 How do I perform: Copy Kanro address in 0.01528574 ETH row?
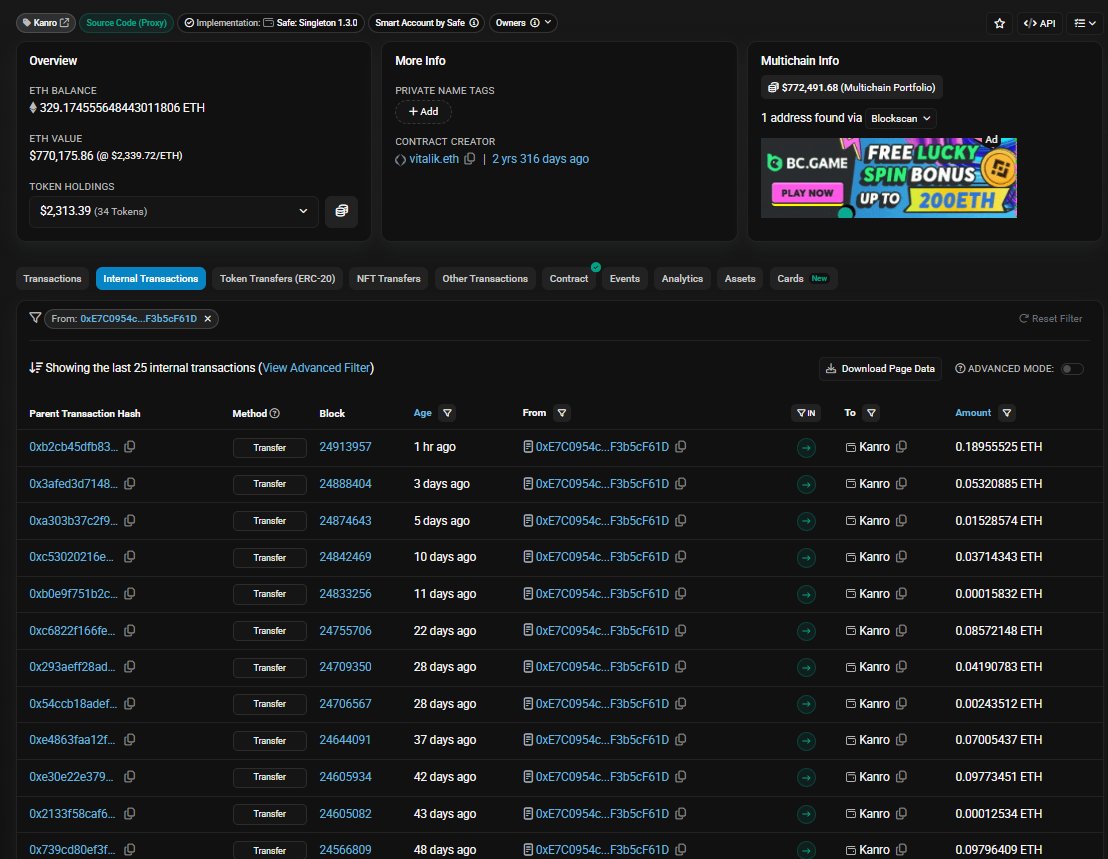[901, 521]
